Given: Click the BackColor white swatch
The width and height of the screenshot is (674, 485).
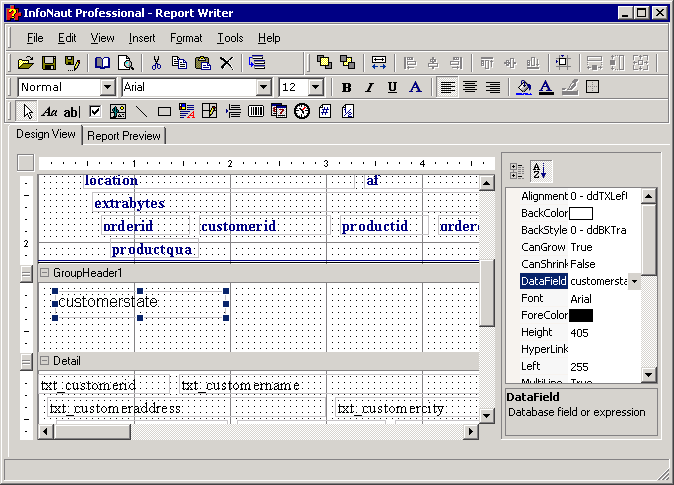Looking at the screenshot, I should 581,213.
